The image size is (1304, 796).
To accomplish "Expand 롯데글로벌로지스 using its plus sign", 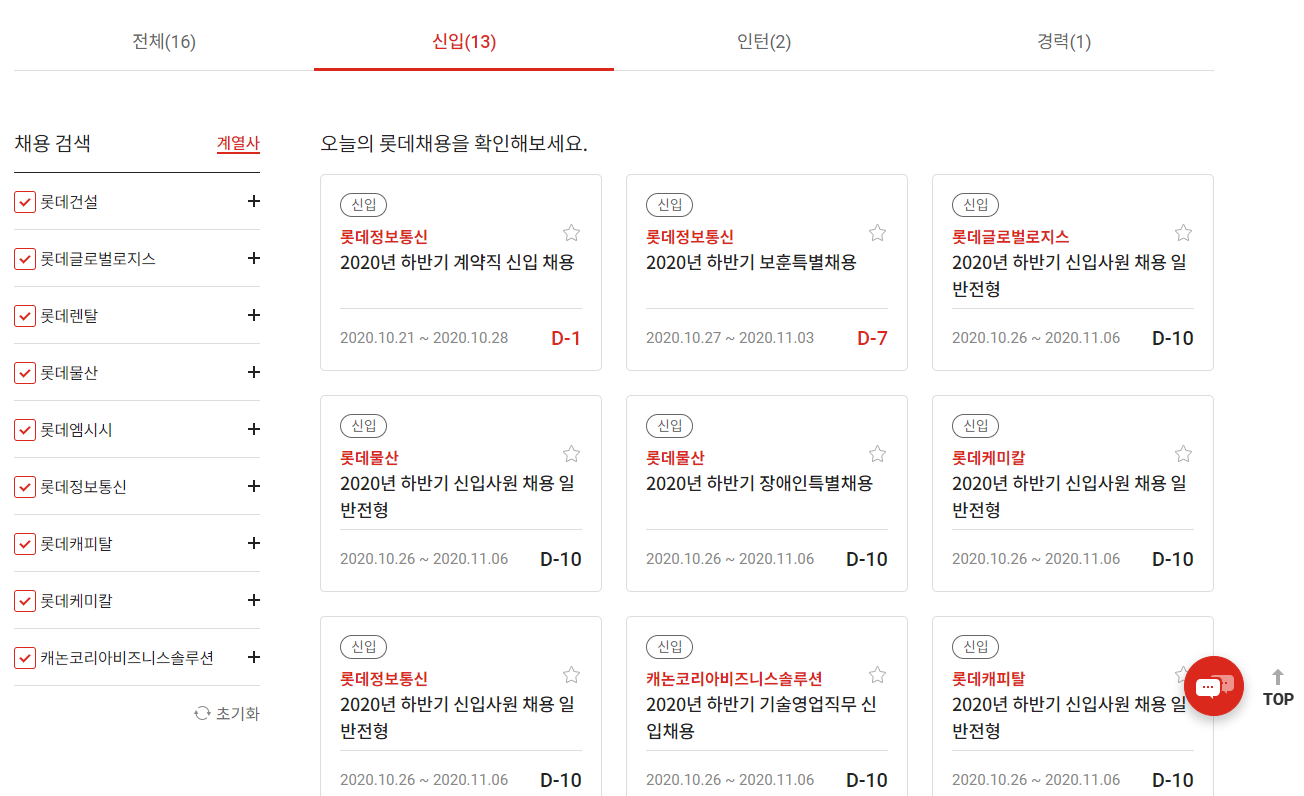I will (253, 258).
